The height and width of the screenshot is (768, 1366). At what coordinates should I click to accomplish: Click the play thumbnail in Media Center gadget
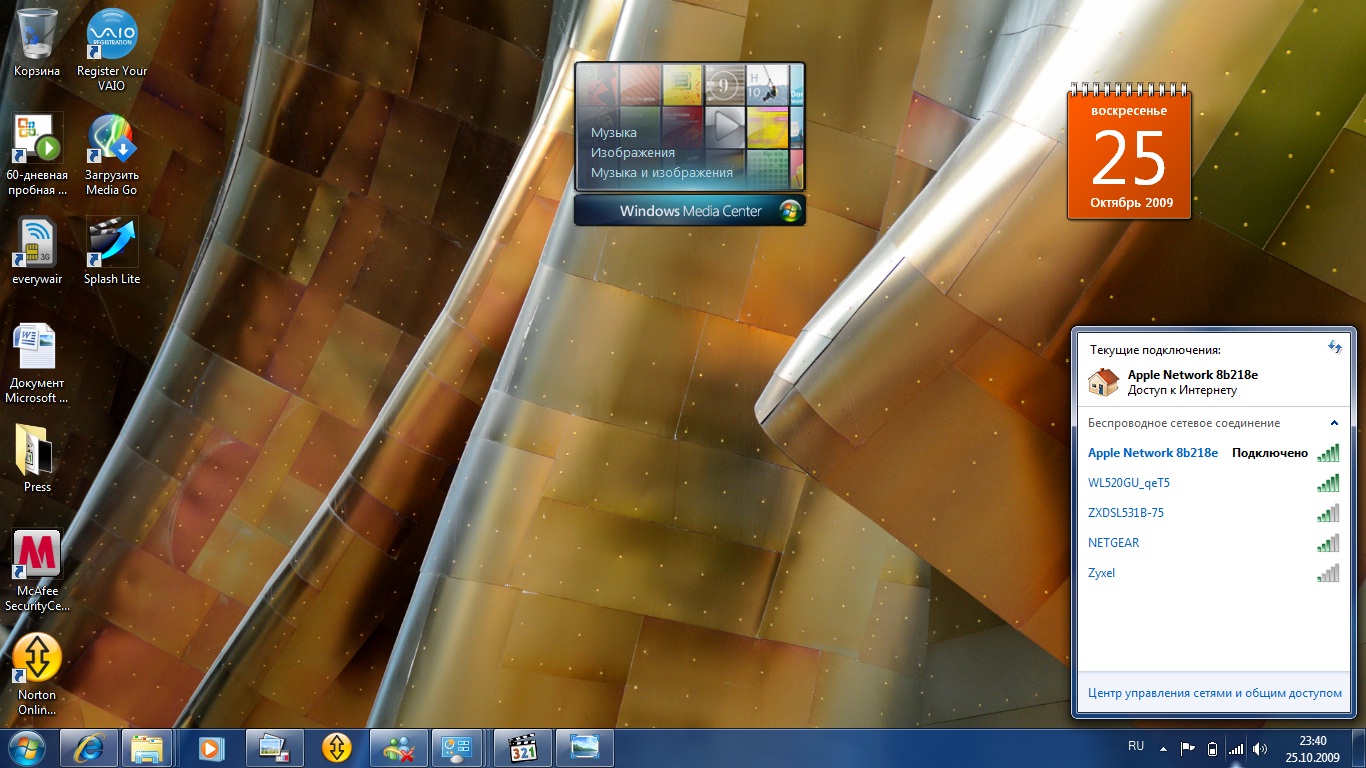point(725,127)
